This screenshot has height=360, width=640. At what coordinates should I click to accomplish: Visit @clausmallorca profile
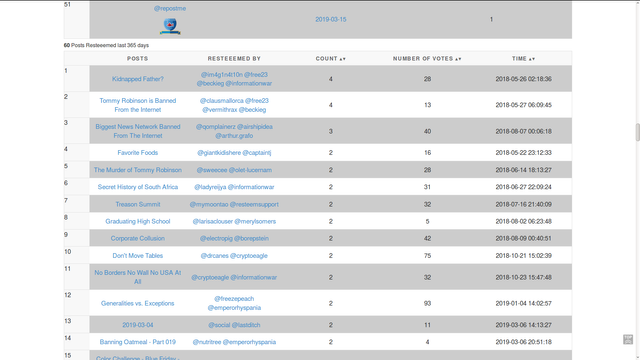pyautogui.click(x=221, y=100)
